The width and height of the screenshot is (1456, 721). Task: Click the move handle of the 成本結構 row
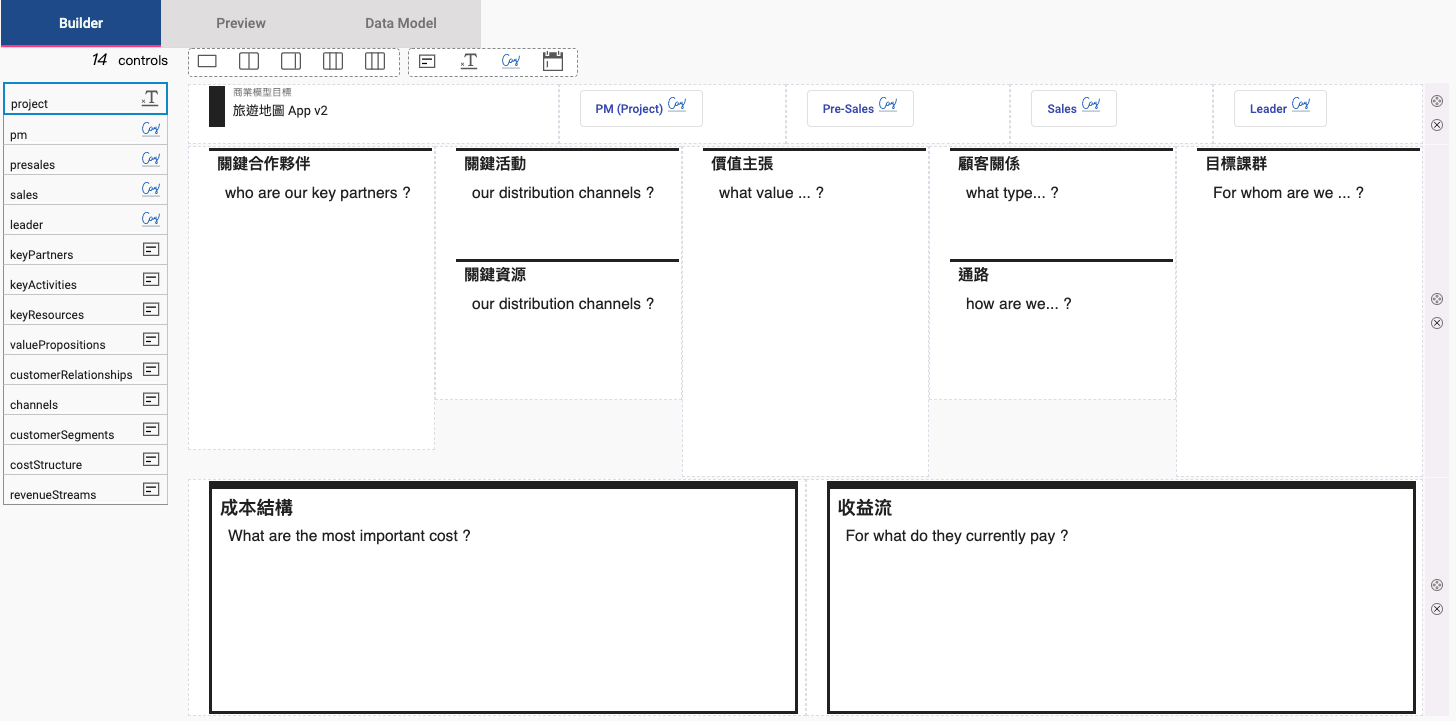(x=1437, y=585)
